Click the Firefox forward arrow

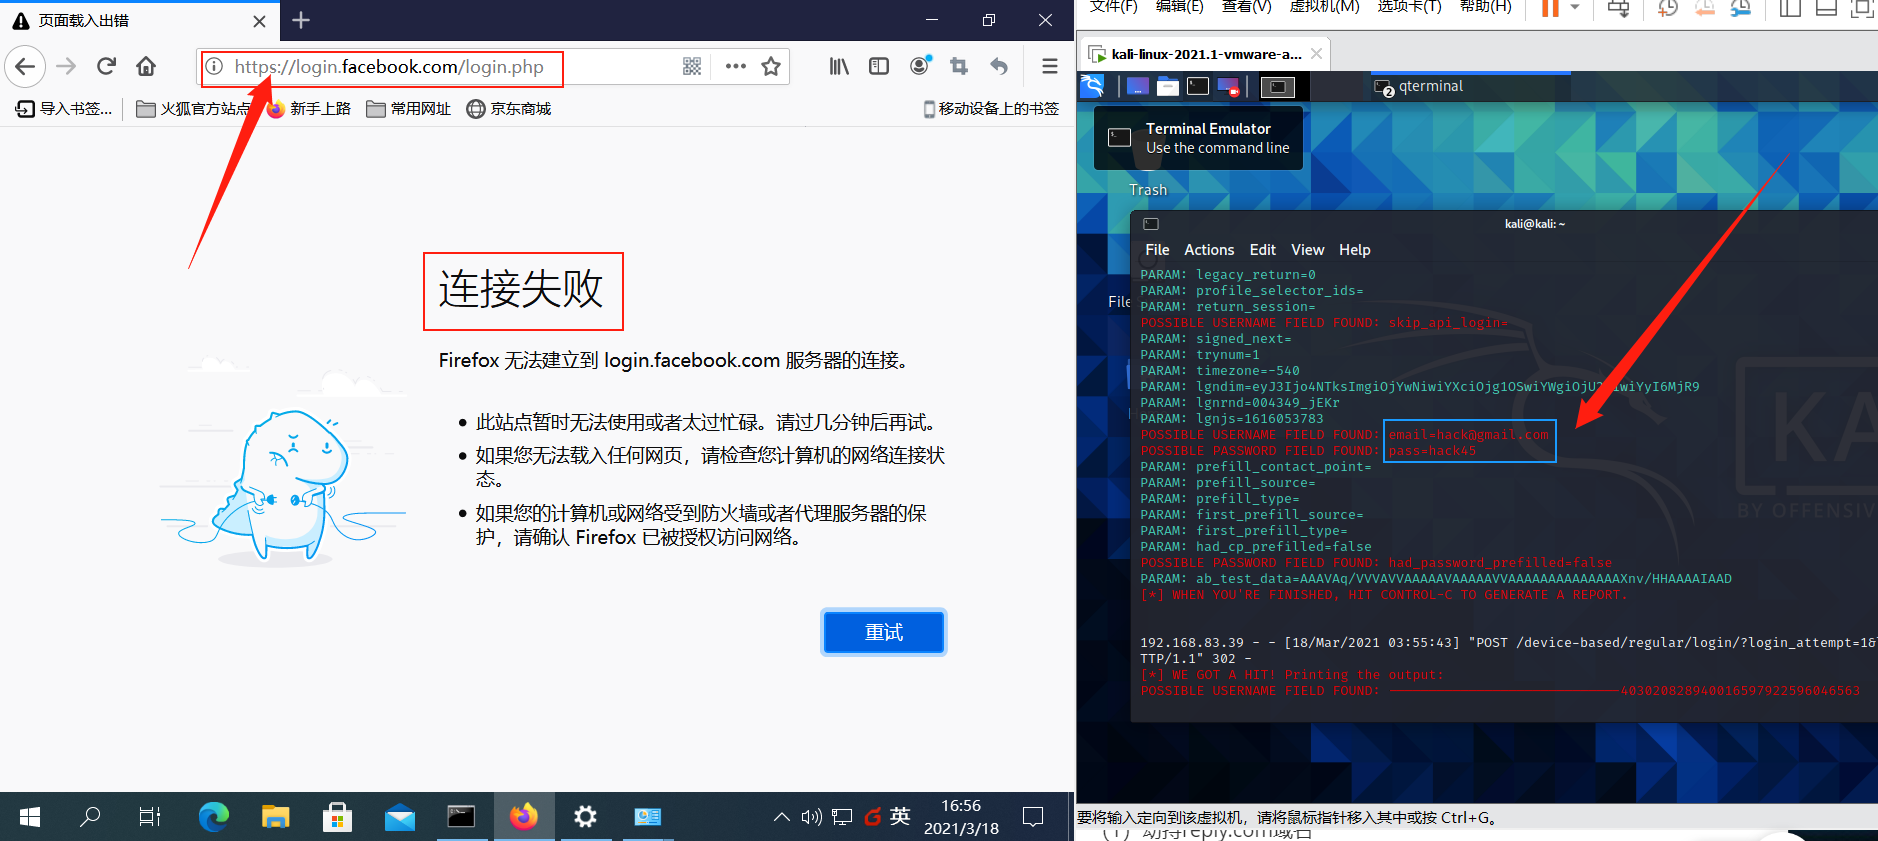click(x=66, y=67)
